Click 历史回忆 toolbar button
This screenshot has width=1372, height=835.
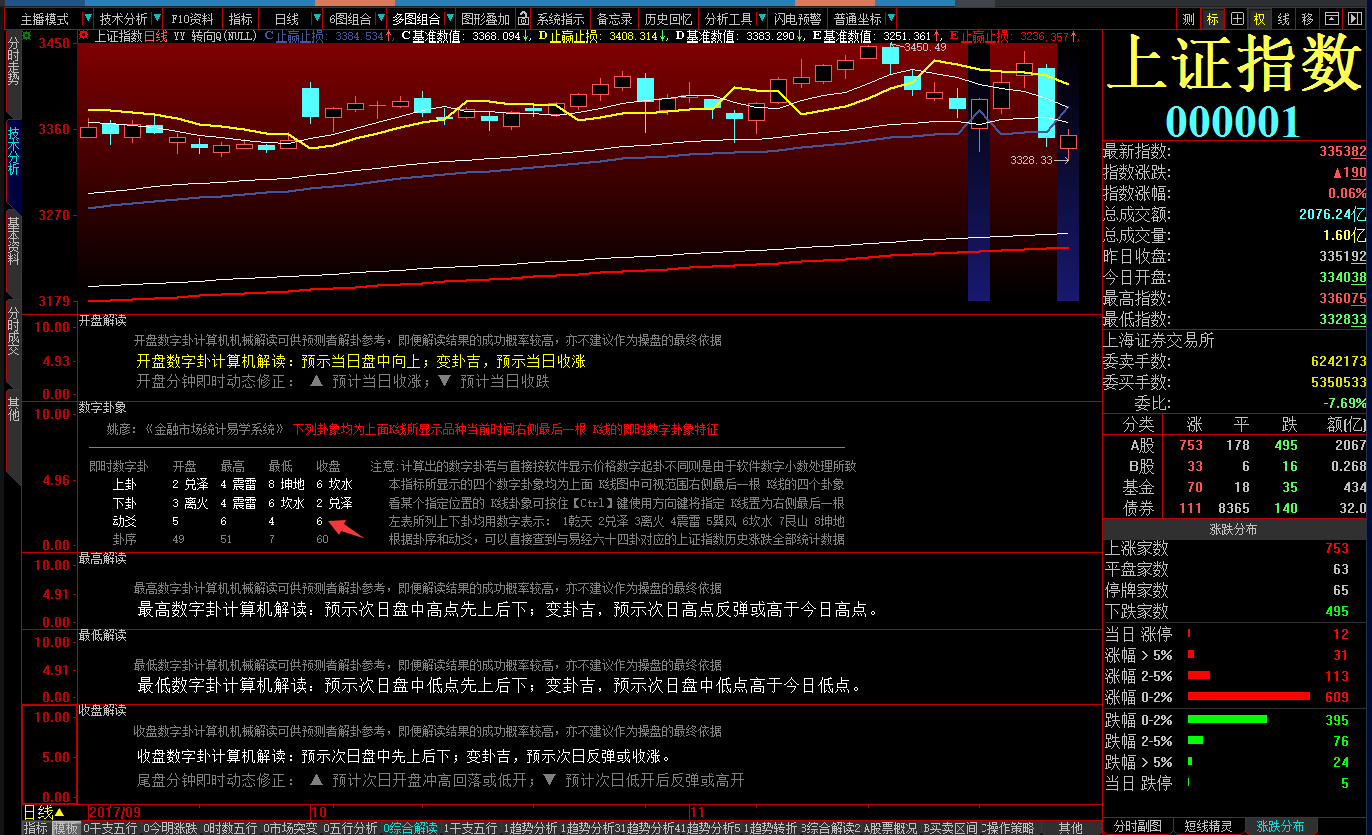coord(667,19)
